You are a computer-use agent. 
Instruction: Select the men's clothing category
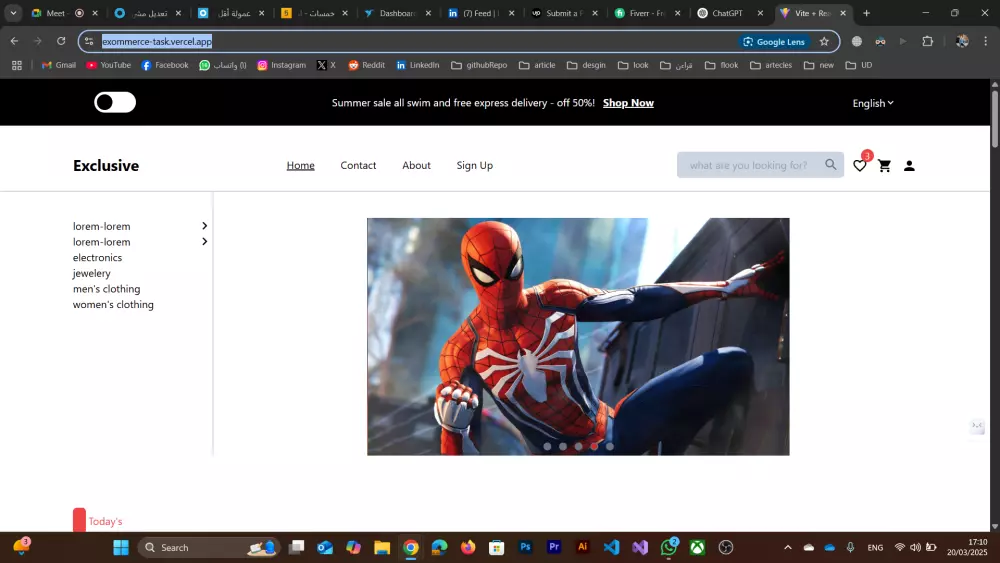tap(107, 289)
